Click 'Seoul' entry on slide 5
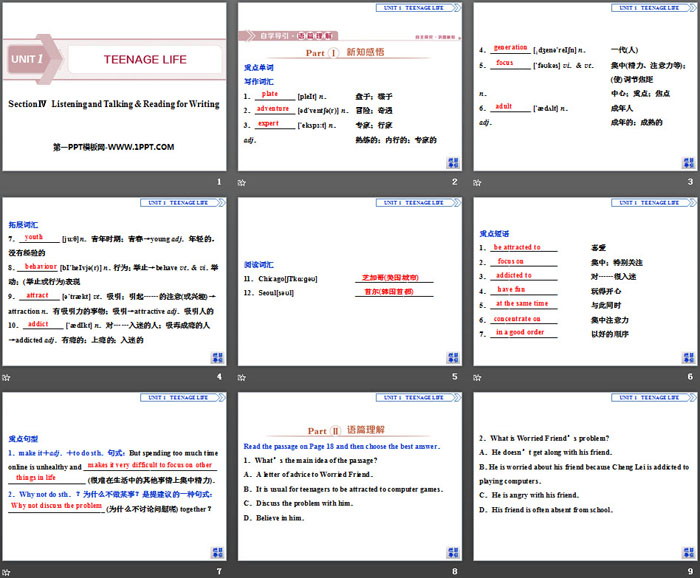Viewport: 700px width, 578px height. (269, 293)
